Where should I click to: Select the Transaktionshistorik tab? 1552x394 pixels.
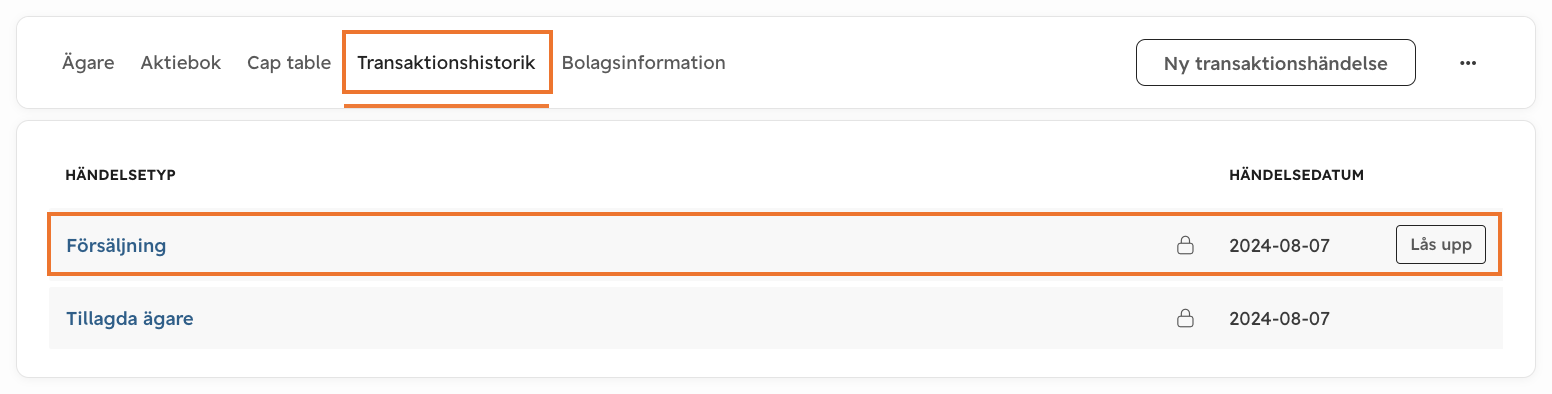pyautogui.click(x=446, y=63)
